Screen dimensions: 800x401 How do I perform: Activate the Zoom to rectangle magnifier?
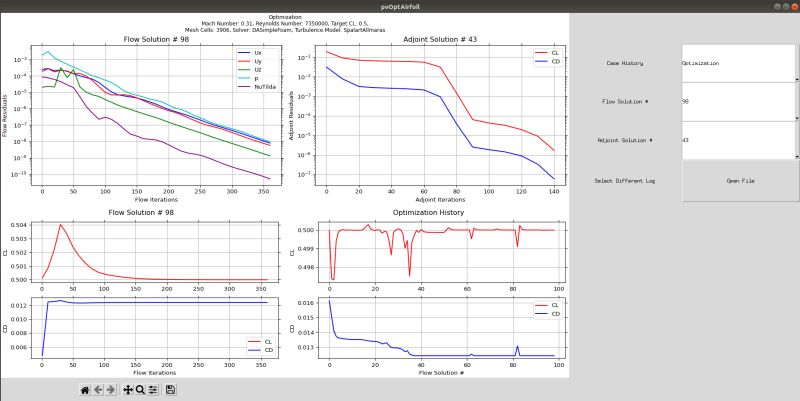140,390
